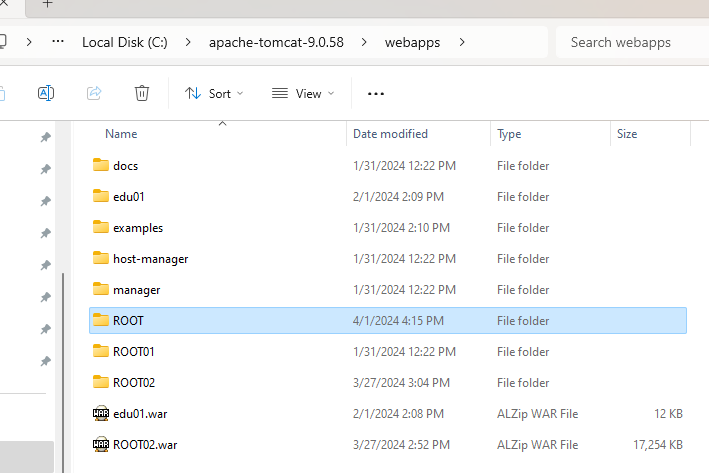
Task: Click the 3/27/2024 3:04 PM date
Action: click(401, 383)
